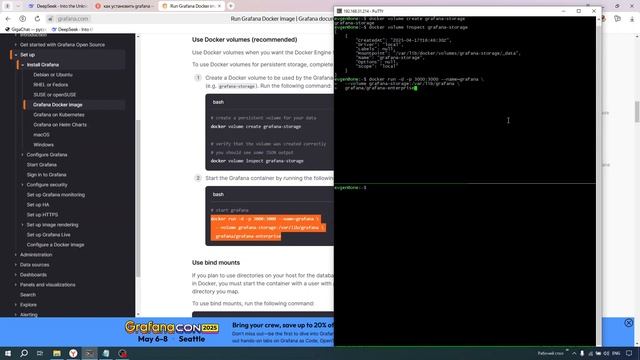Open the 'macOS' install page
Screen dimensions: 640x360
point(41,135)
